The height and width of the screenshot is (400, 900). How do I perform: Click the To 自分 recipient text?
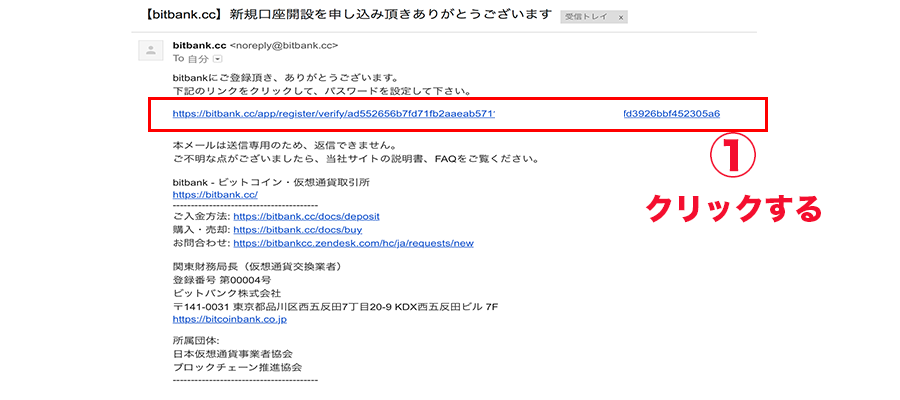click(x=191, y=59)
